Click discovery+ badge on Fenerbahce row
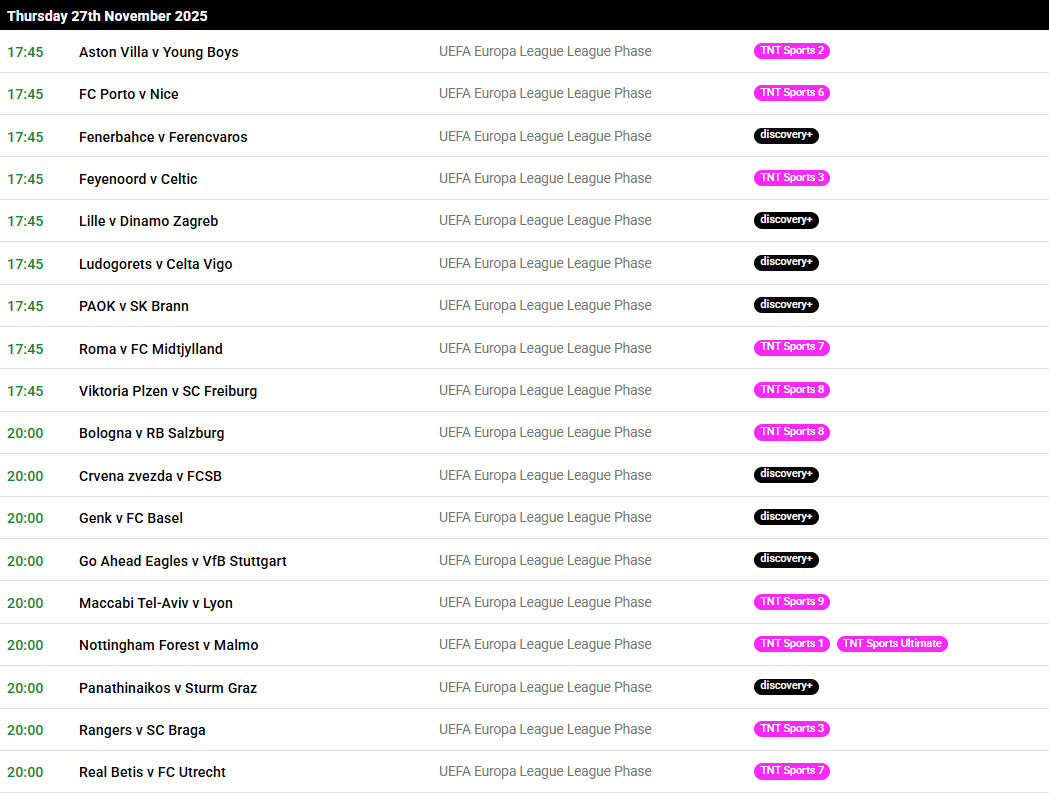The width and height of the screenshot is (1049, 793). pos(786,135)
